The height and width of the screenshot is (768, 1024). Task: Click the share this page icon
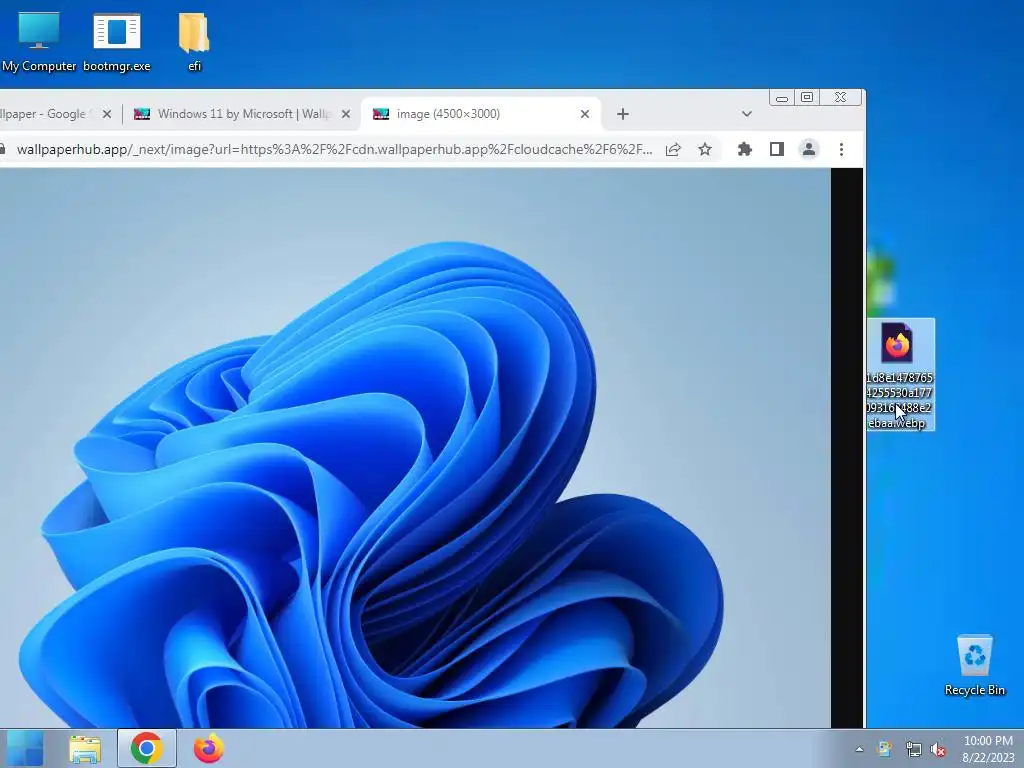pos(673,150)
